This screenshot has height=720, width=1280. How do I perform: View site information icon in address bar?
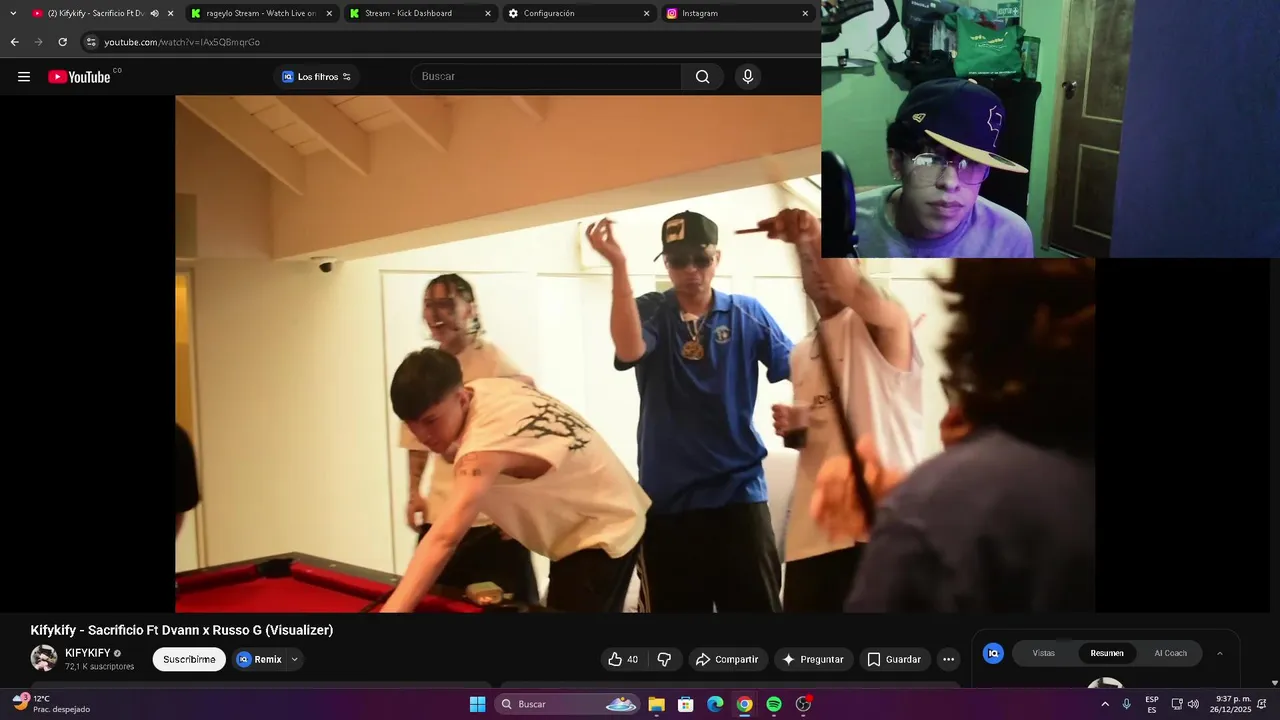pos(91,42)
